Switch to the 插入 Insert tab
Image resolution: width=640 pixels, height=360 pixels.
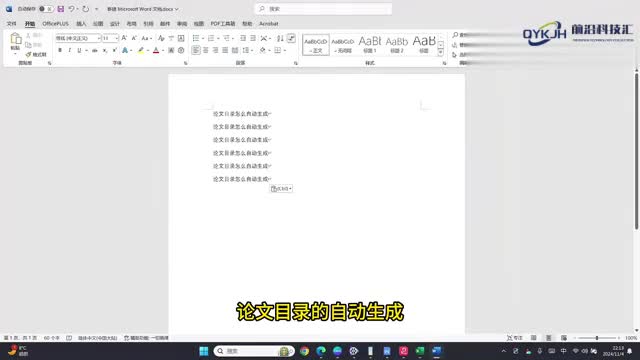[x=81, y=24]
